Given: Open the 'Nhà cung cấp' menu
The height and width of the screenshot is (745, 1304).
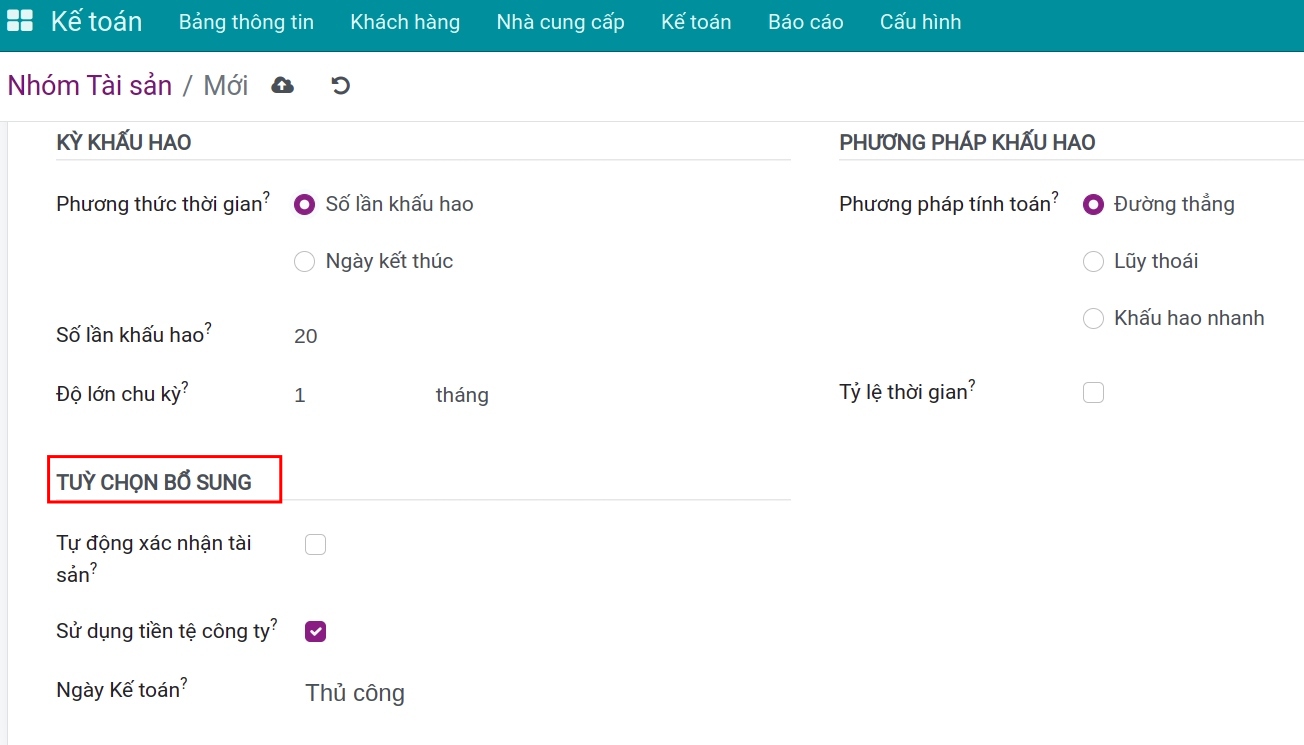Looking at the screenshot, I should pyautogui.click(x=560, y=21).
